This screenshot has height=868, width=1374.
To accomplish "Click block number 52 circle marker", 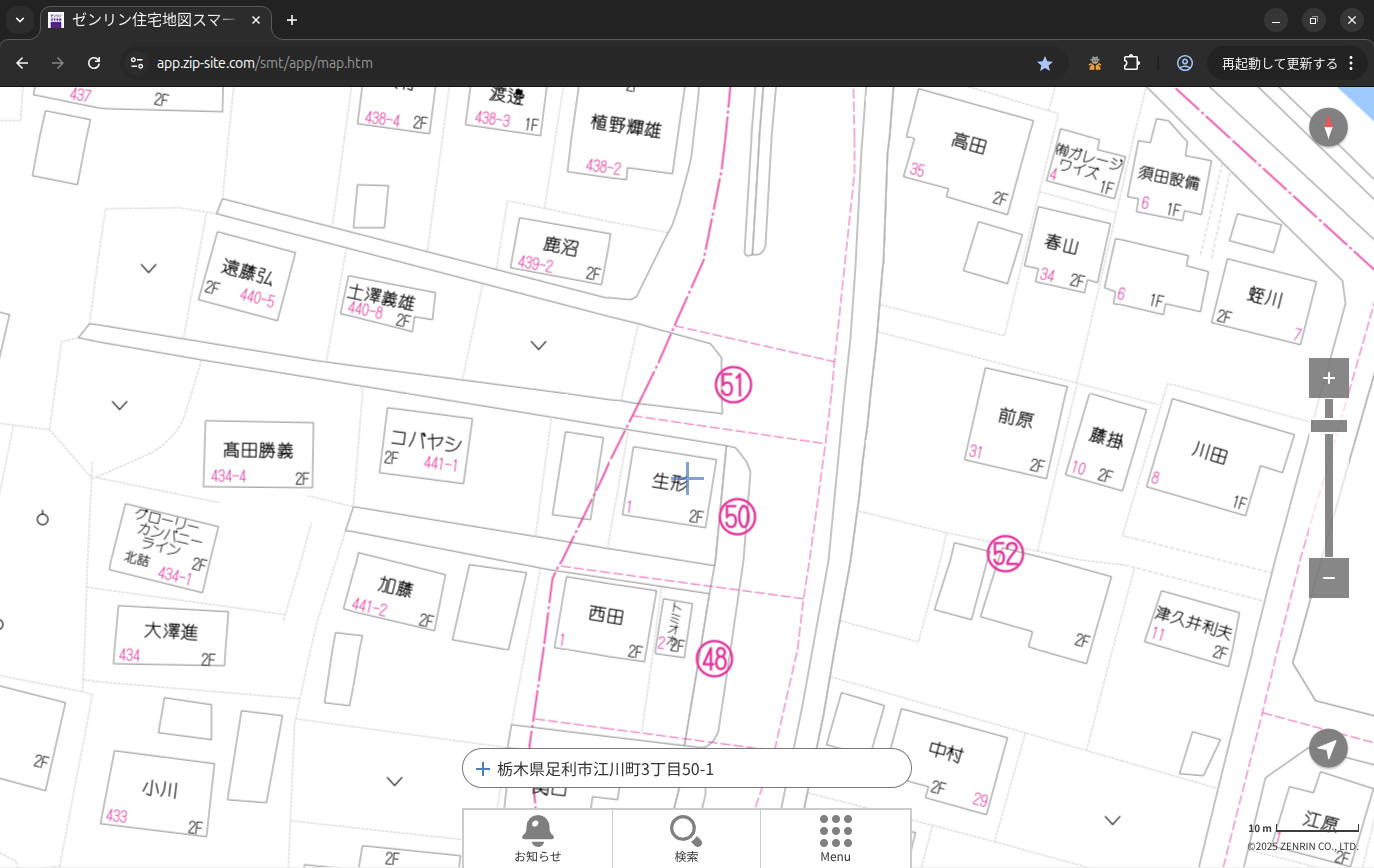I will [x=1006, y=553].
